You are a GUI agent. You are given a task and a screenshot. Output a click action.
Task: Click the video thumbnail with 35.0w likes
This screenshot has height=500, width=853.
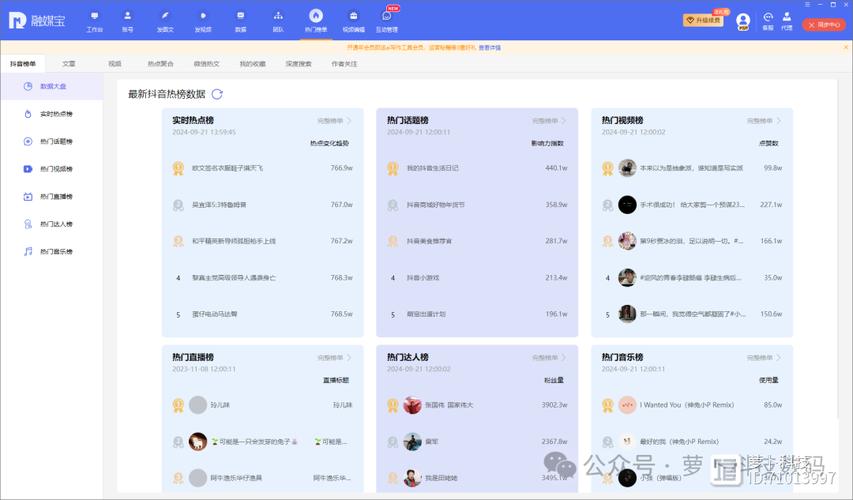point(627,277)
